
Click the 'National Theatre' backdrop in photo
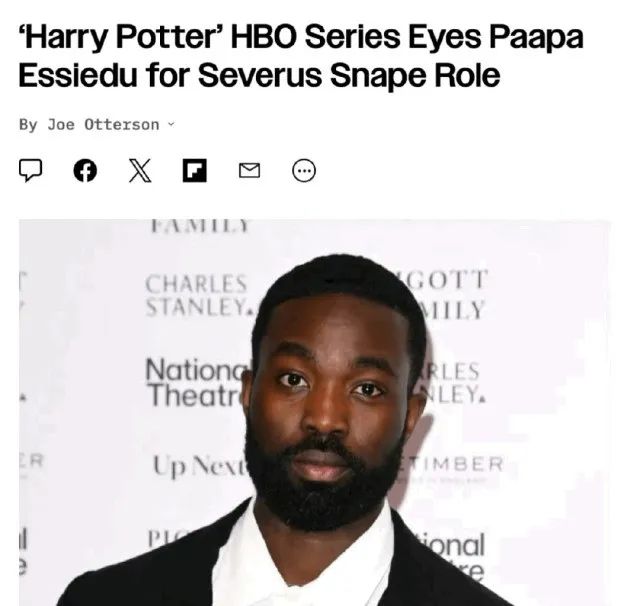(198, 382)
